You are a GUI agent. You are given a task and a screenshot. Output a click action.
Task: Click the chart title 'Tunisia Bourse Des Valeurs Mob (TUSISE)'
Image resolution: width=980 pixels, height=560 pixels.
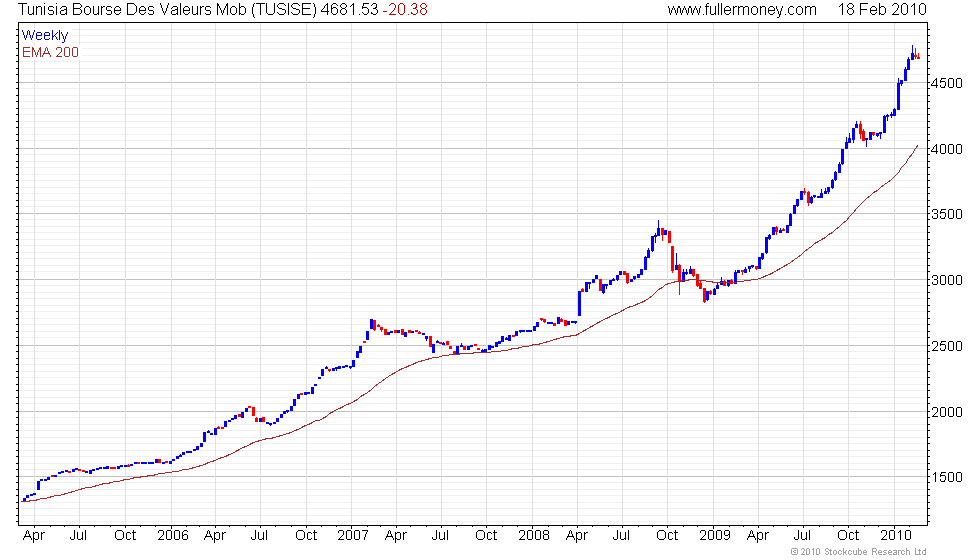[x=167, y=9]
